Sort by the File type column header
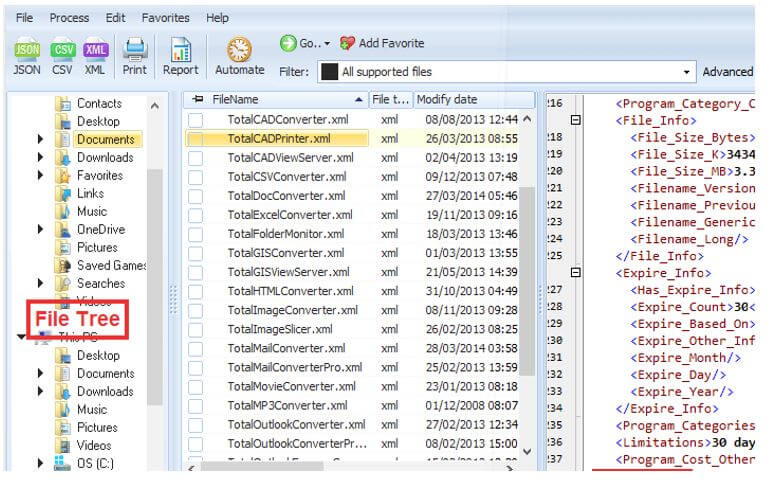The width and height of the screenshot is (767, 483). 391,99
